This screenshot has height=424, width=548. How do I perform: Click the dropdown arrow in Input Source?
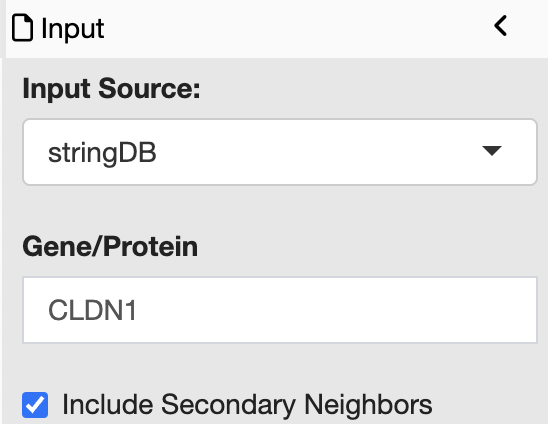click(492, 151)
